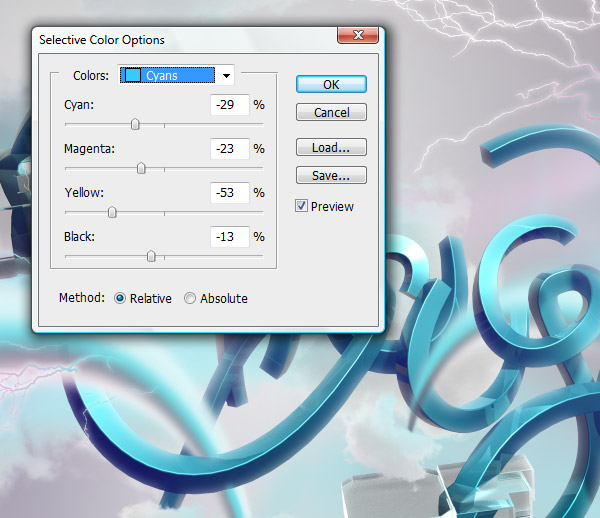The height and width of the screenshot is (518, 600).
Task: Open the Colors dropdown arrow
Action: pyautogui.click(x=226, y=75)
